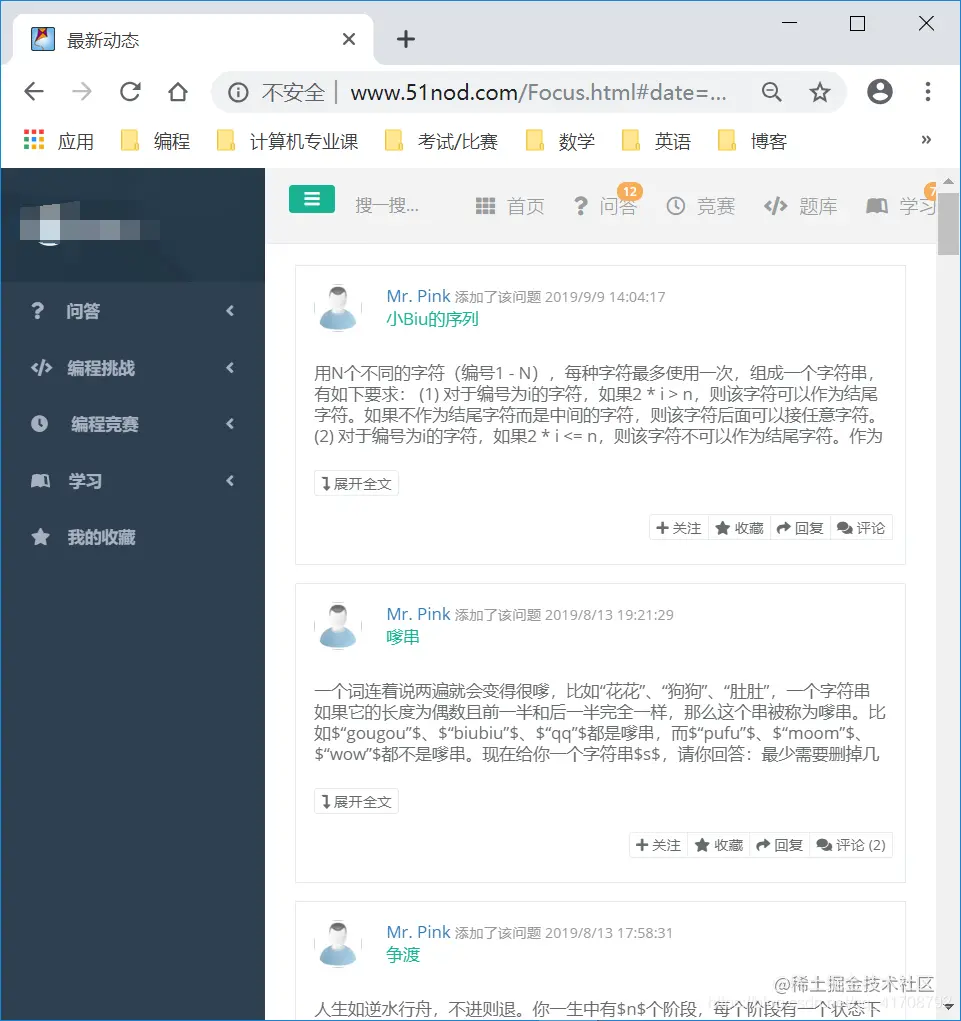The height and width of the screenshot is (1021, 961).
Task: Click the 题库 code icon in top bar
Action: [775, 206]
